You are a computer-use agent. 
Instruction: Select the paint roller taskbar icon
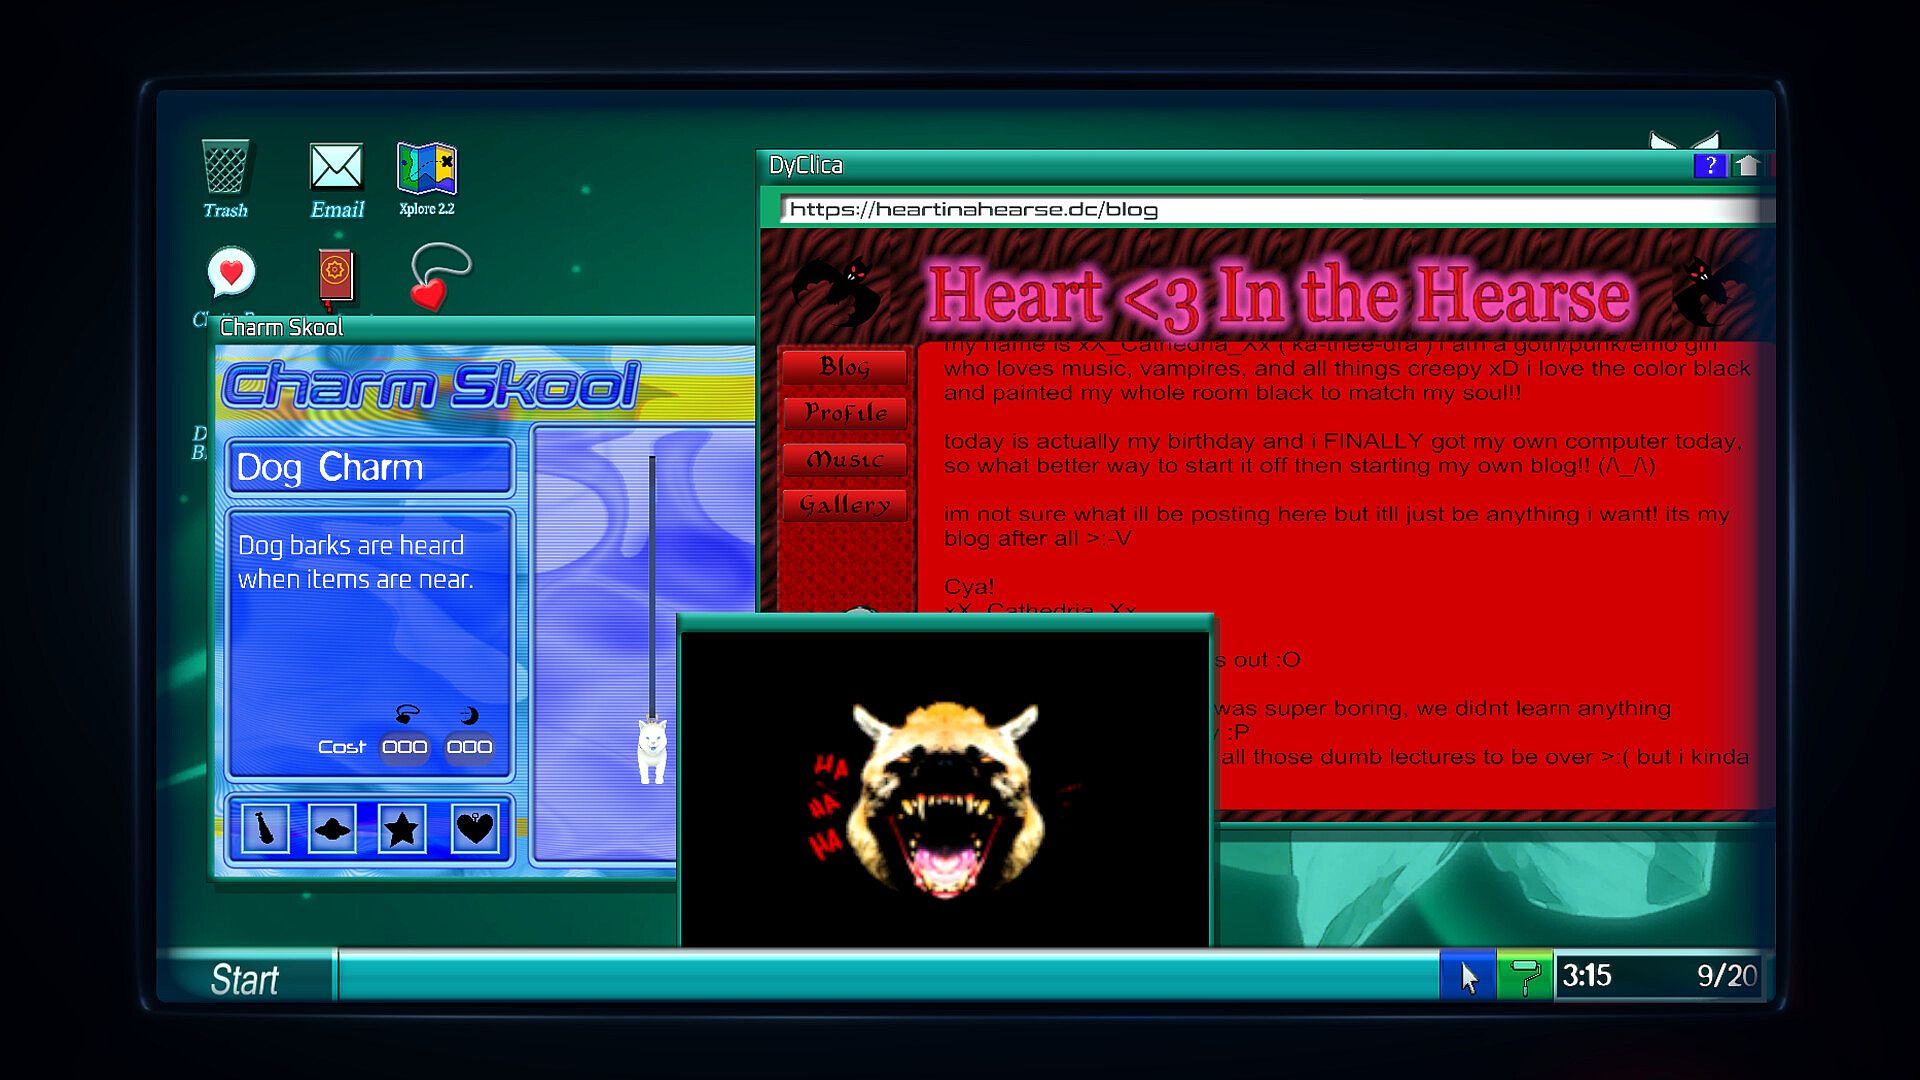click(1525, 976)
